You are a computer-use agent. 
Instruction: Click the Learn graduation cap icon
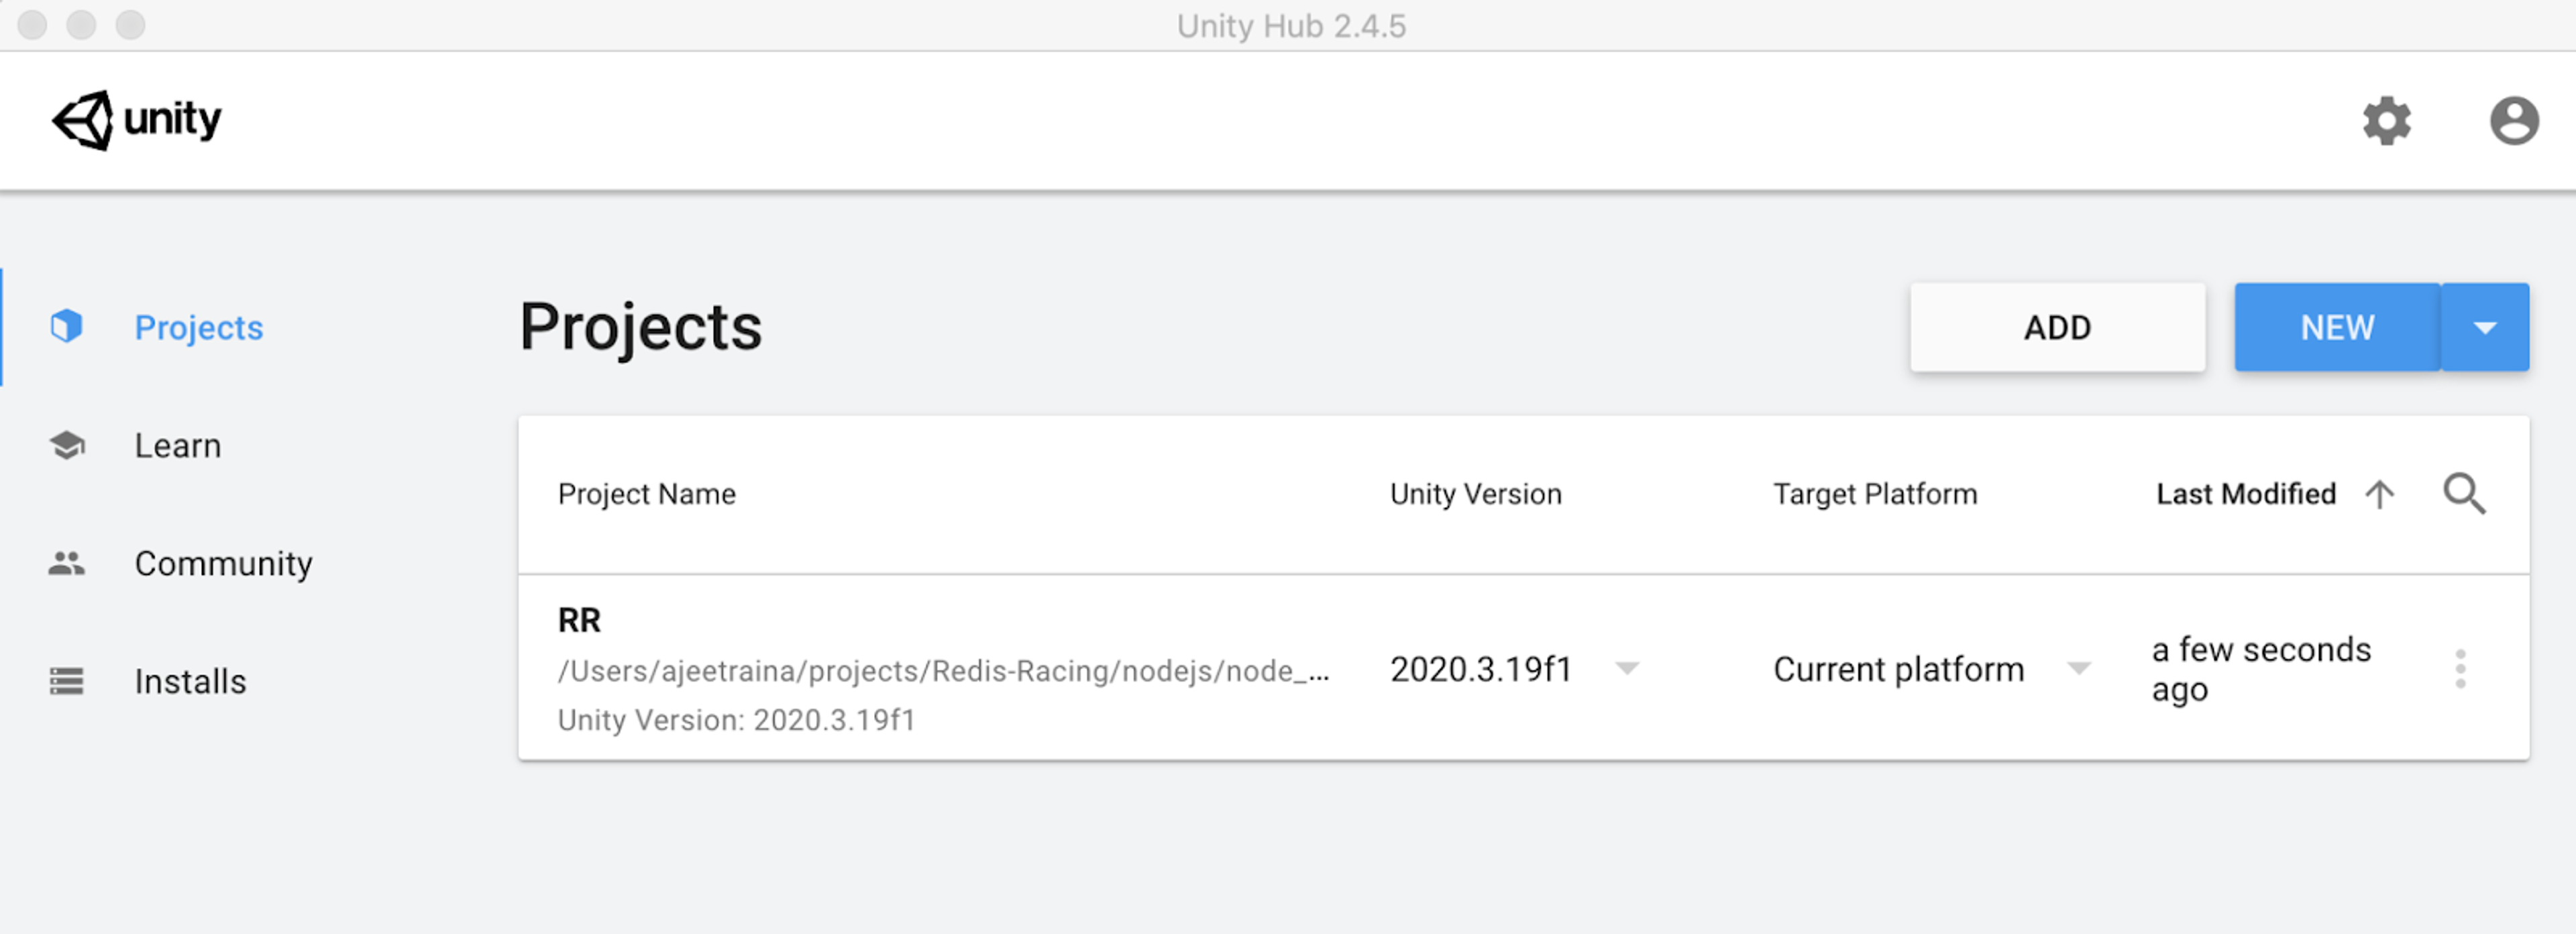[x=67, y=445]
